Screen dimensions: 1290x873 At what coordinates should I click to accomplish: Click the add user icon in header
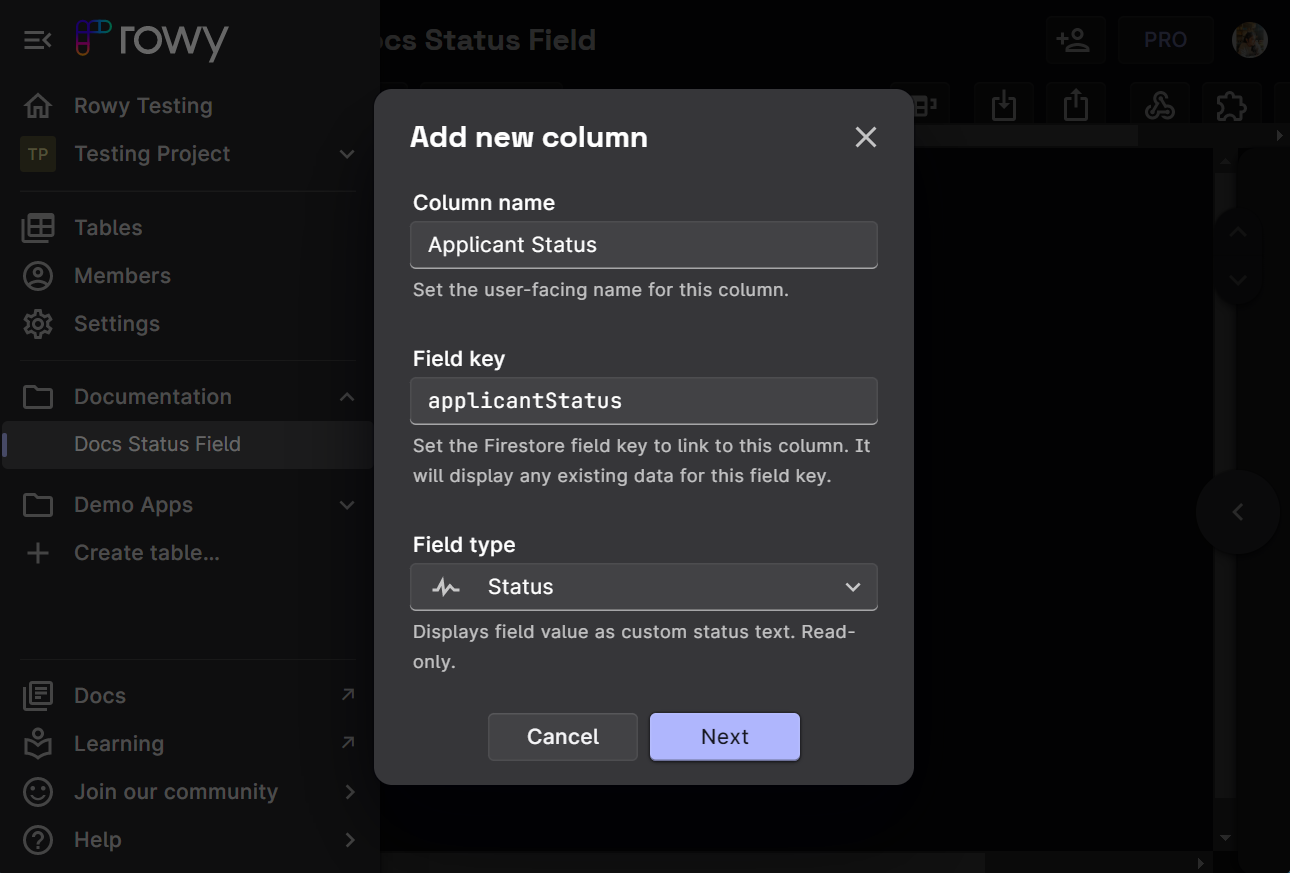(x=1073, y=41)
